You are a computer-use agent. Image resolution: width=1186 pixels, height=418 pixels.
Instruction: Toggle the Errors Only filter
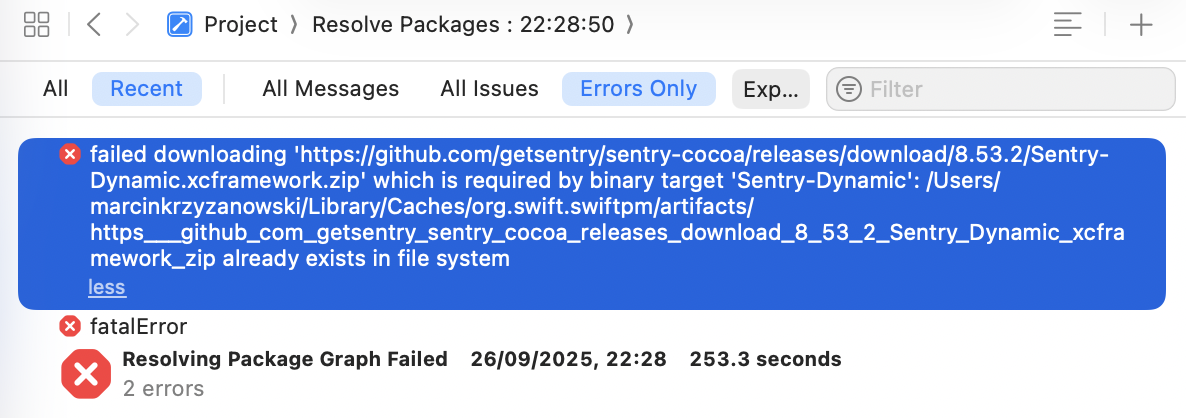click(638, 89)
